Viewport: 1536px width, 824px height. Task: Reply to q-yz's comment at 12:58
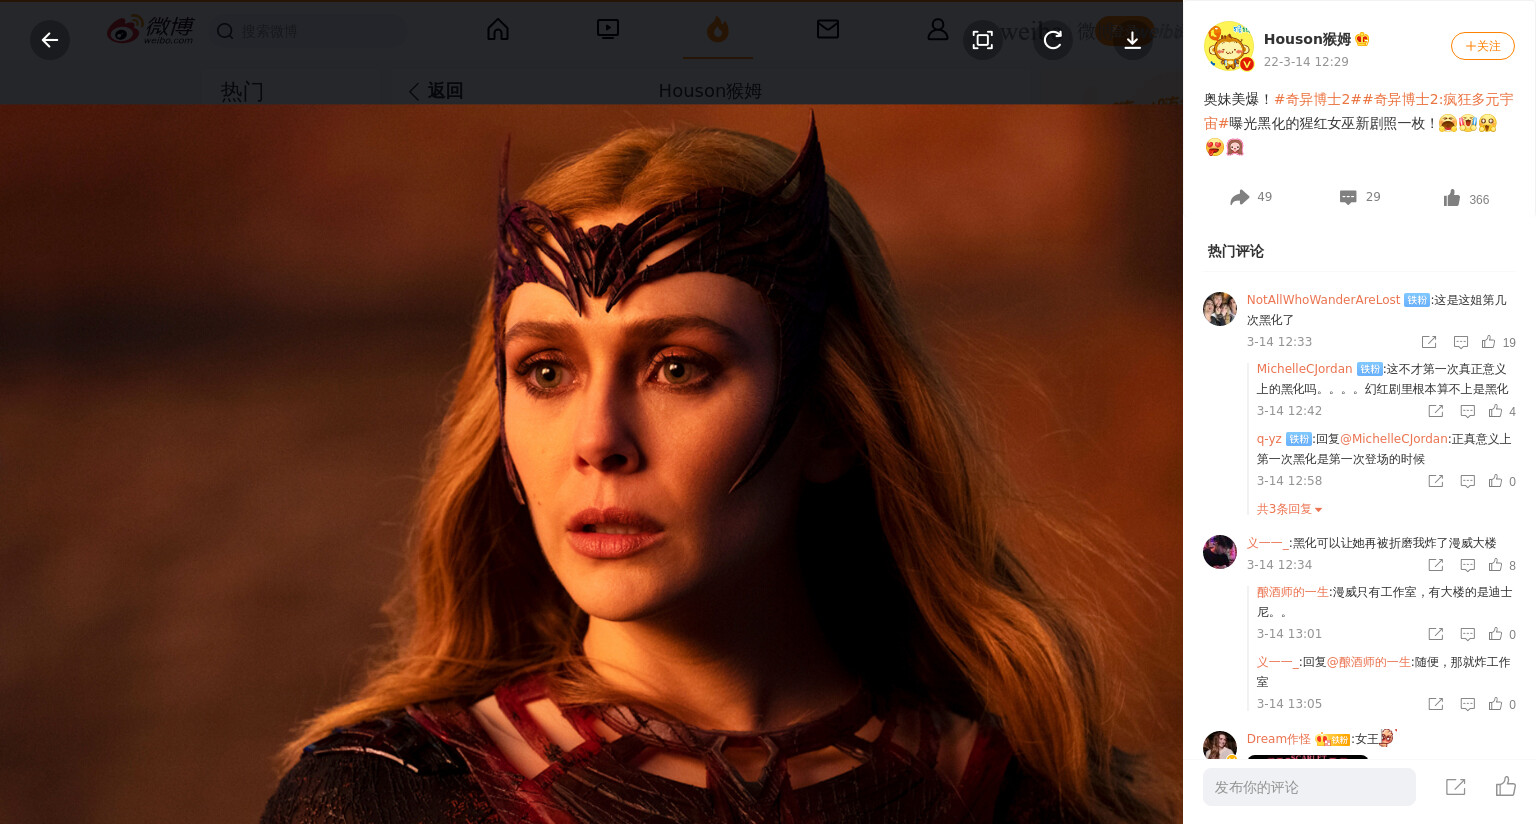click(1468, 481)
